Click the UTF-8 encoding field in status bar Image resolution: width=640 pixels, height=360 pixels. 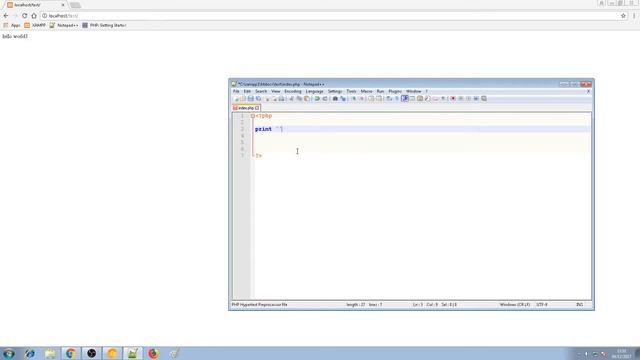coord(542,304)
